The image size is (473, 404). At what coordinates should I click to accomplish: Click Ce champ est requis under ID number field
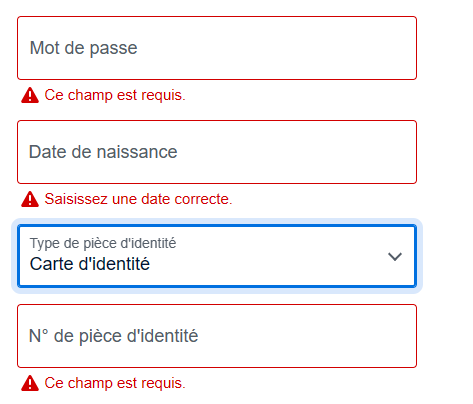coord(115,383)
